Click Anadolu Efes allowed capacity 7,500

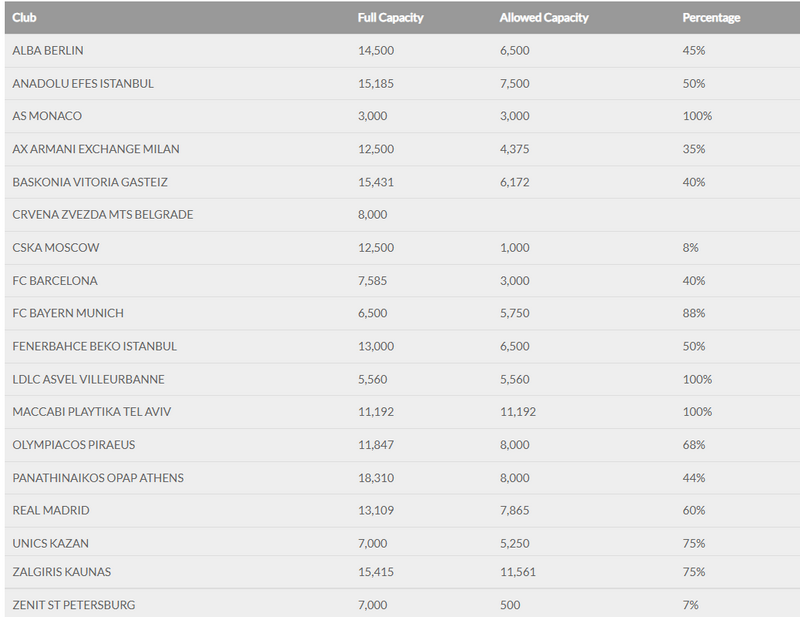click(x=515, y=84)
